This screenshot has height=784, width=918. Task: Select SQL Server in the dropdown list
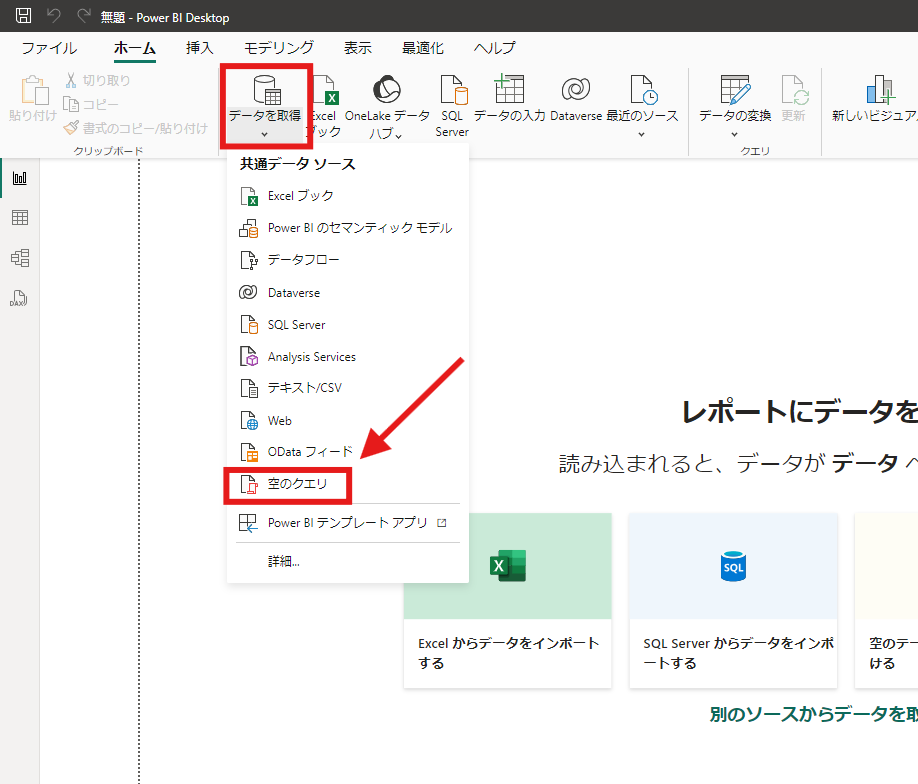point(348,324)
